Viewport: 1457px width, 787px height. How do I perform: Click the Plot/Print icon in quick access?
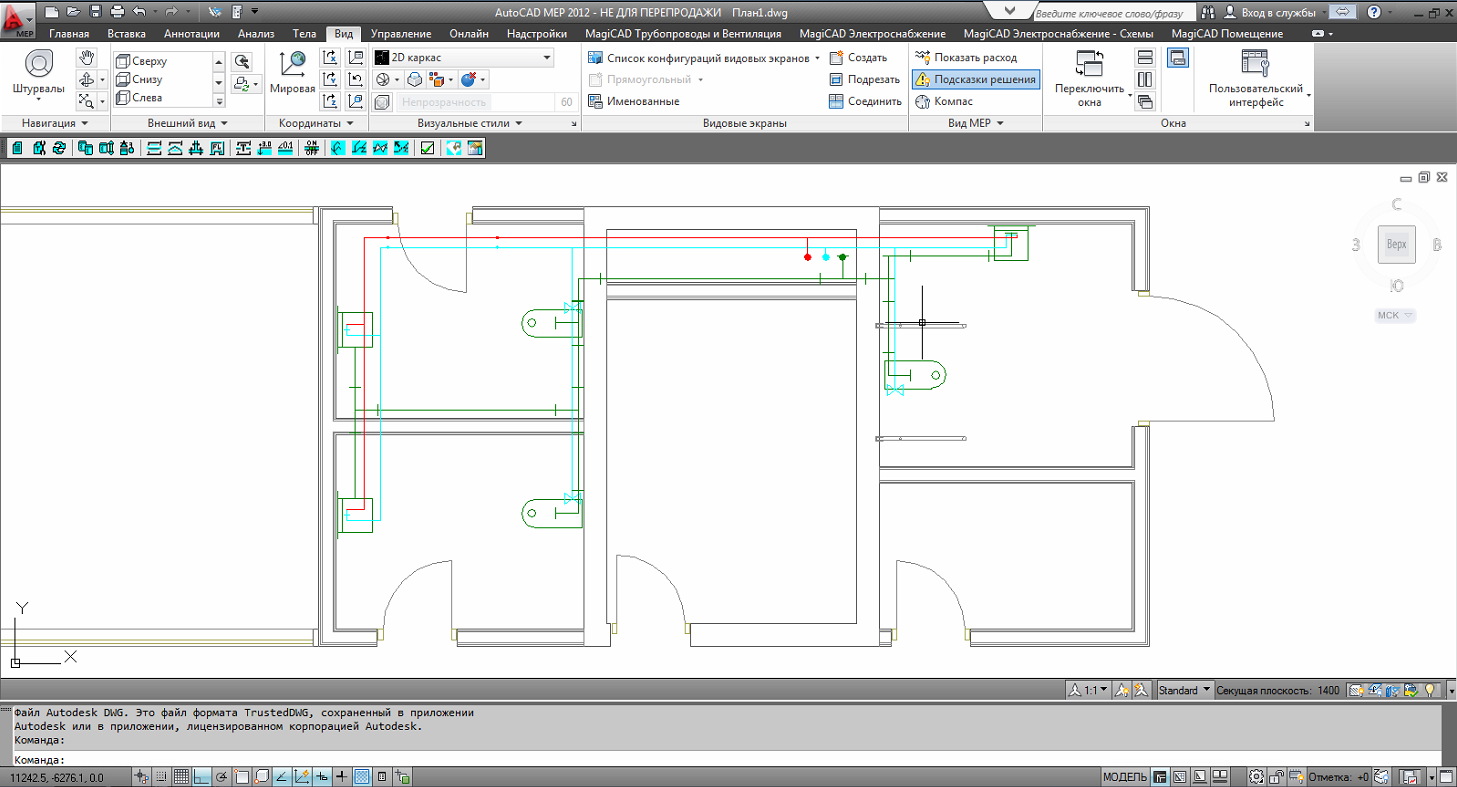tap(117, 11)
